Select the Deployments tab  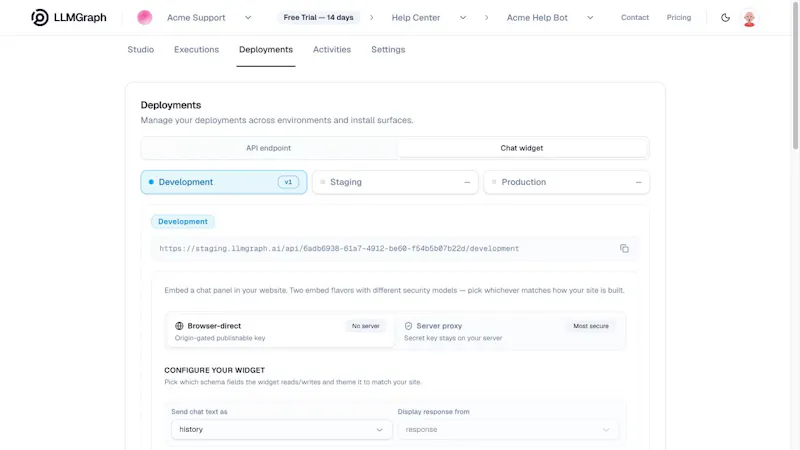(x=266, y=49)
